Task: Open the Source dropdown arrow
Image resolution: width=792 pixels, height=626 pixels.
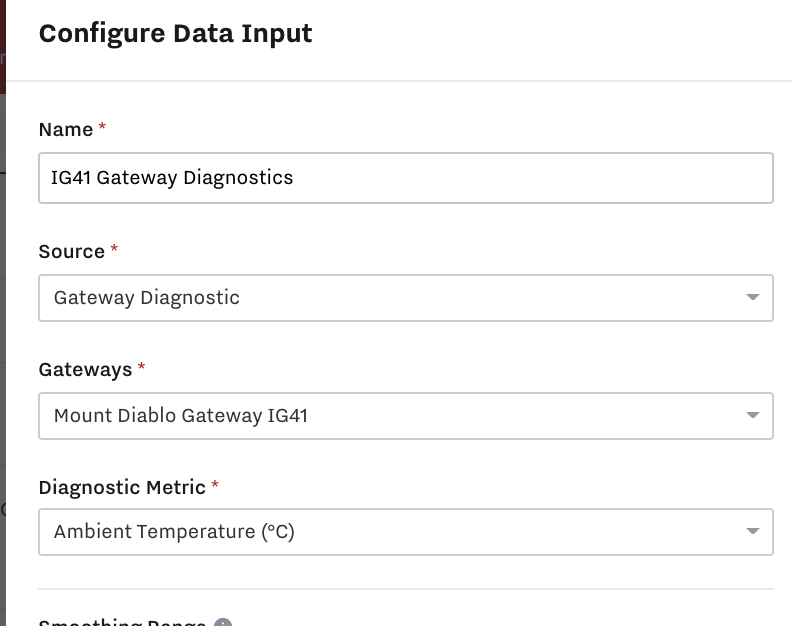Action: click(x=753, y=297)
